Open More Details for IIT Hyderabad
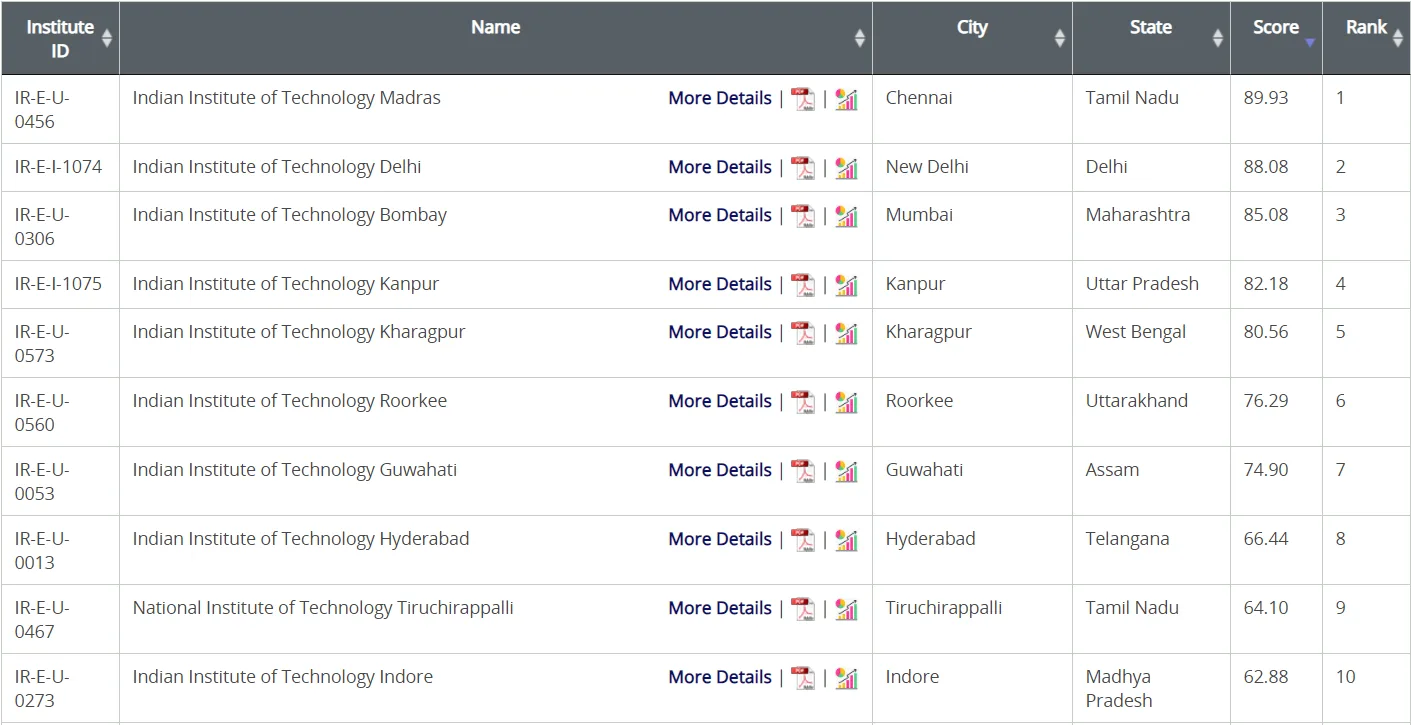Image resolution: width=1411 pixels, height=725 pixels. tap(720, 539)
